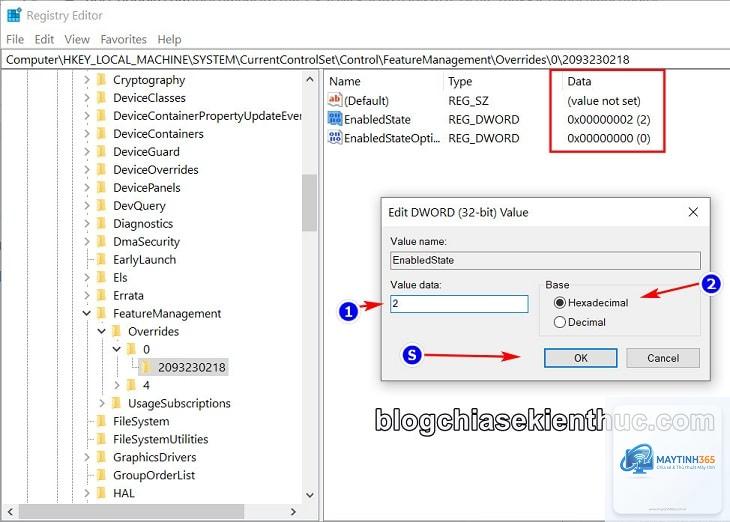
Task: Collapse the 0 subkey
Action: coord(117,349)
